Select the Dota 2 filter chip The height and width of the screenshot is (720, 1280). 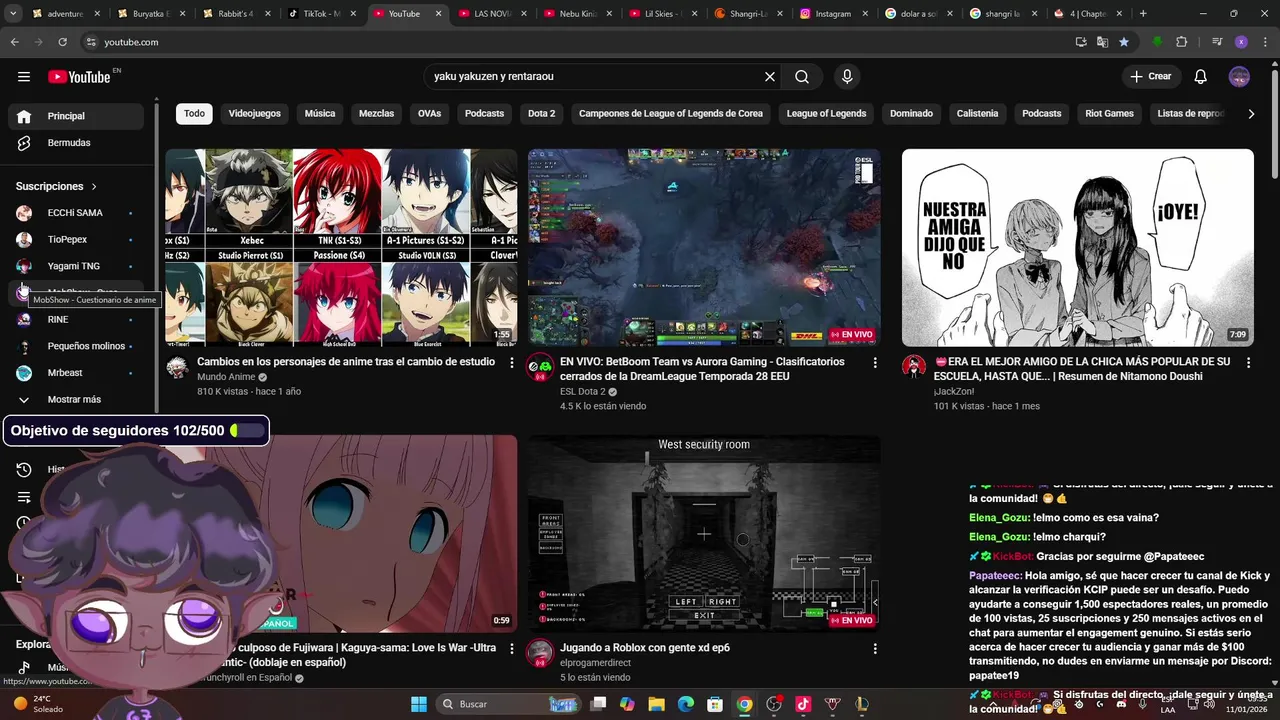pyautogui.click(x=541, y=114)
